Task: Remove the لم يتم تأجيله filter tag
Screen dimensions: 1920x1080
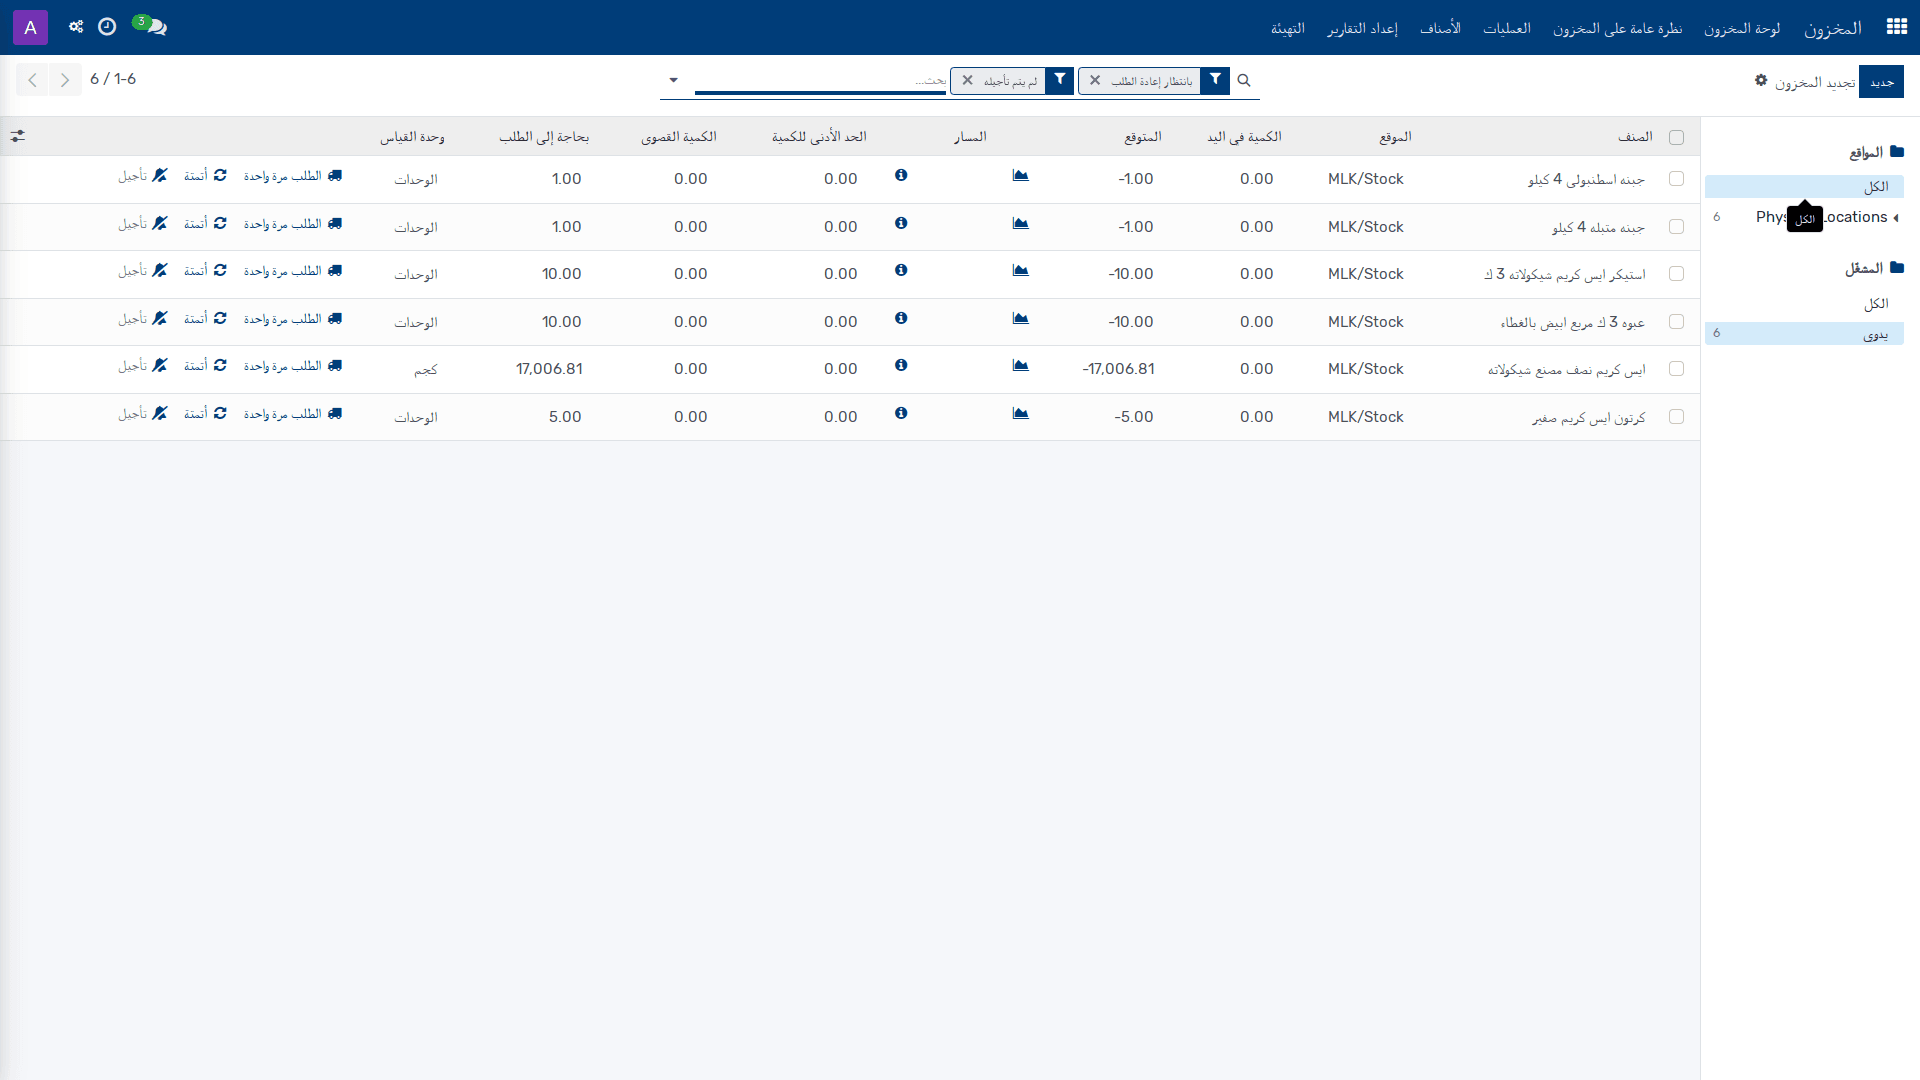Action: pos(967,81)
